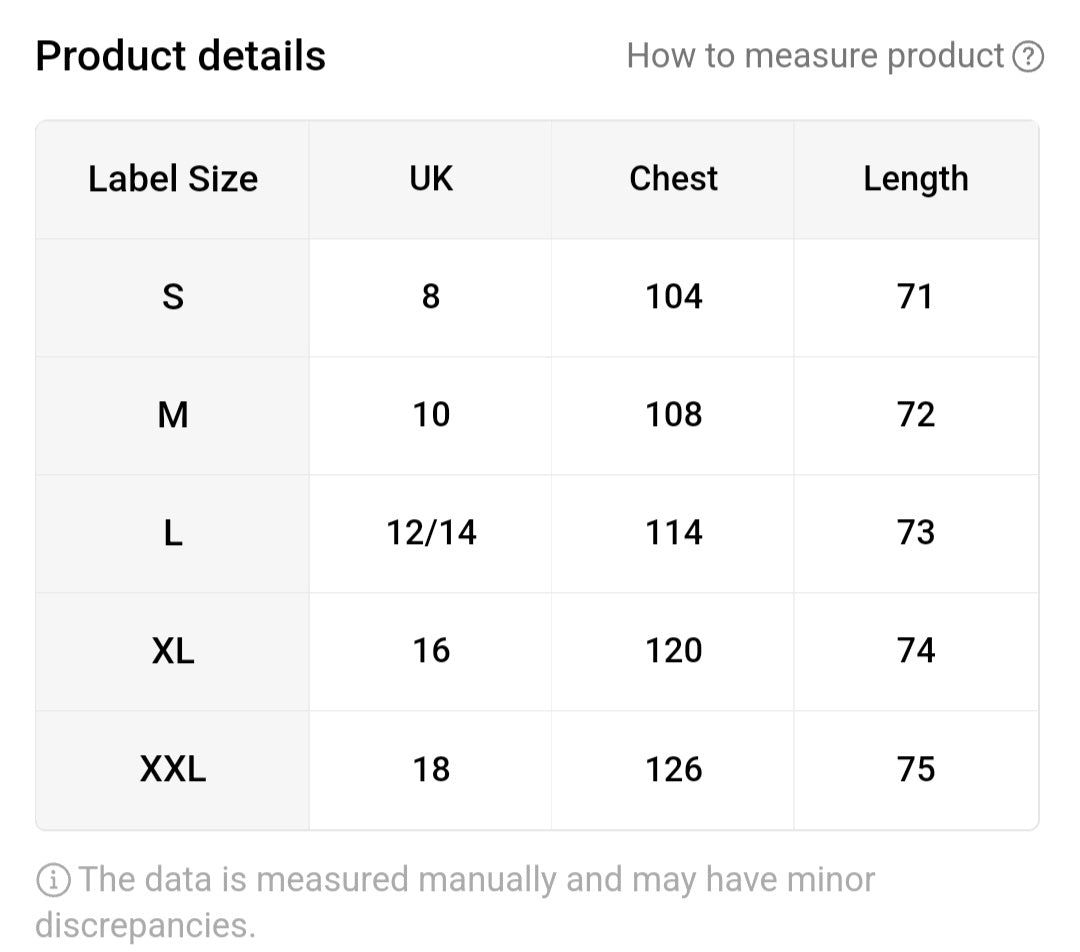
Task: Click the Length column header
Action: pos(916,179)
